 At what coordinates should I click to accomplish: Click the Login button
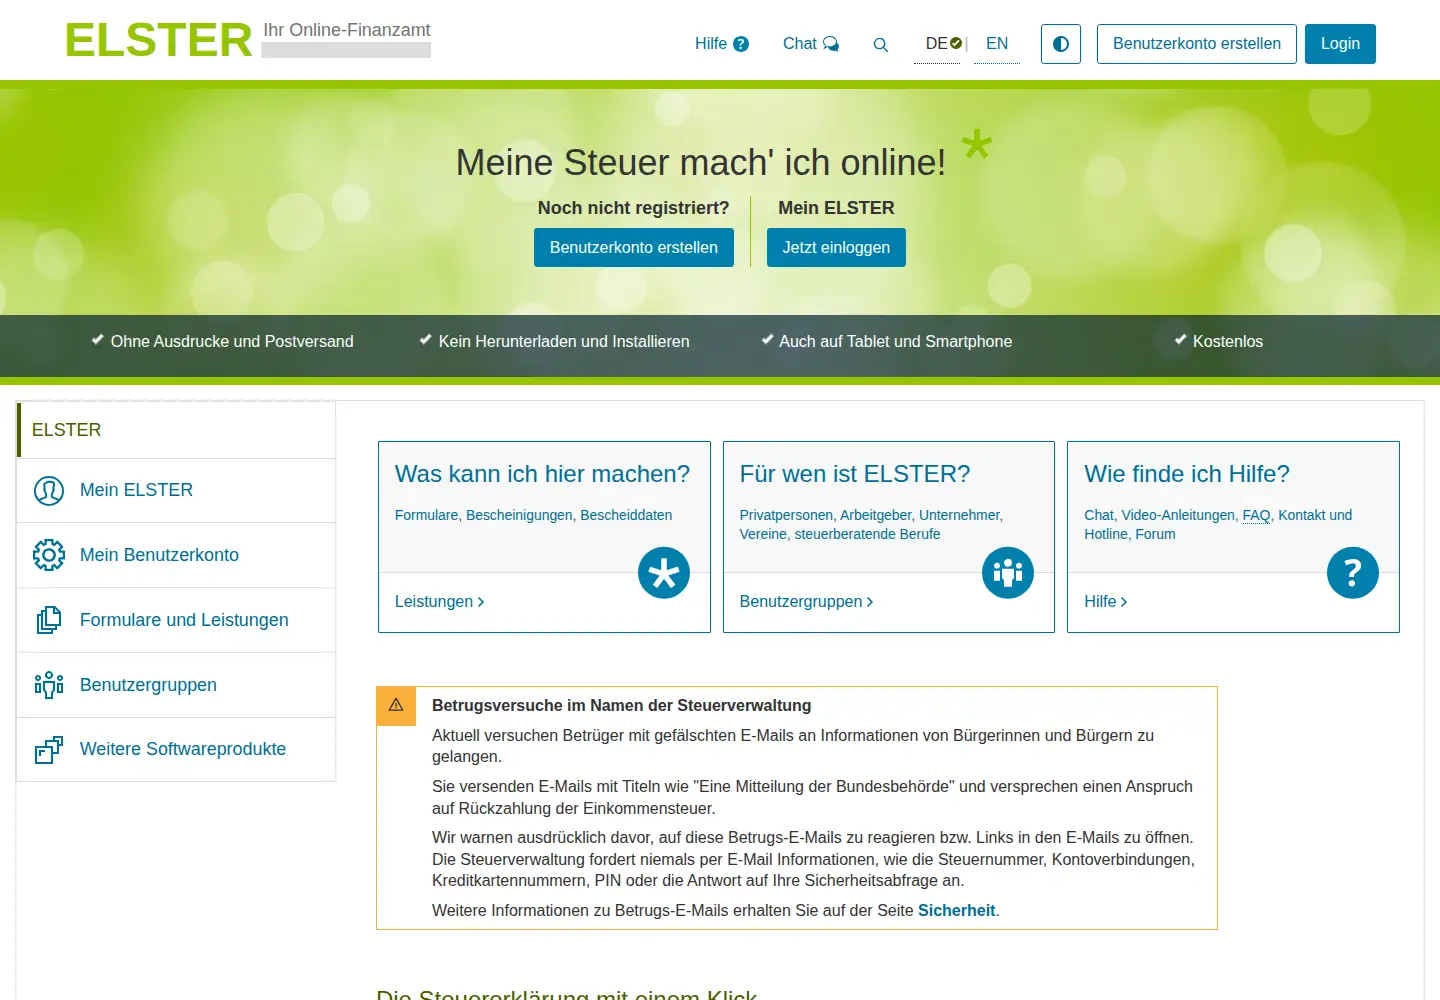coord(1340,44)
